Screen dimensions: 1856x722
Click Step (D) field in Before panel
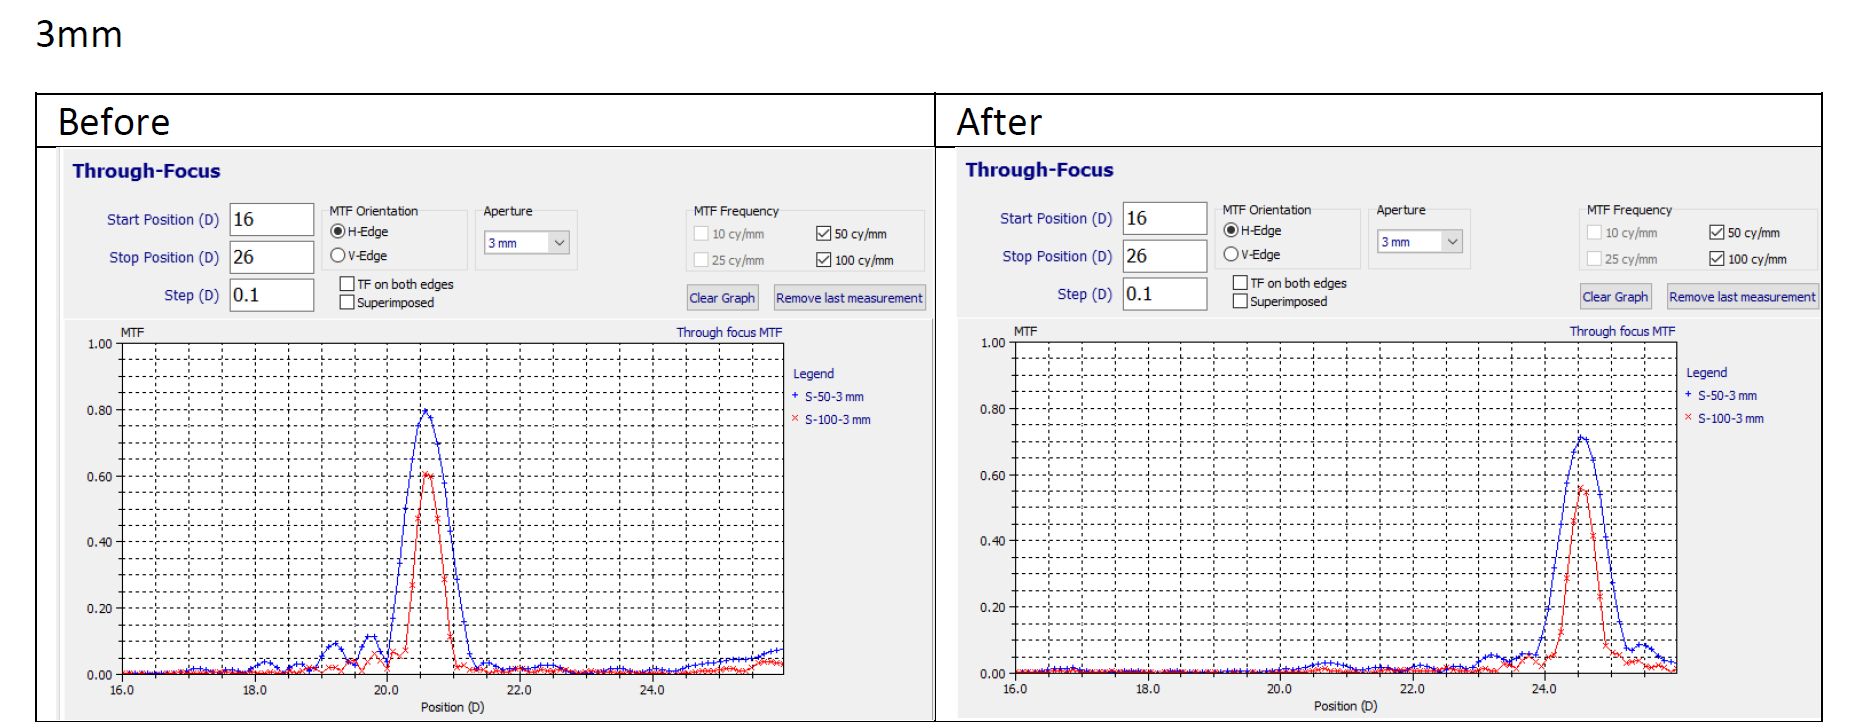click(x=271, y=295)
